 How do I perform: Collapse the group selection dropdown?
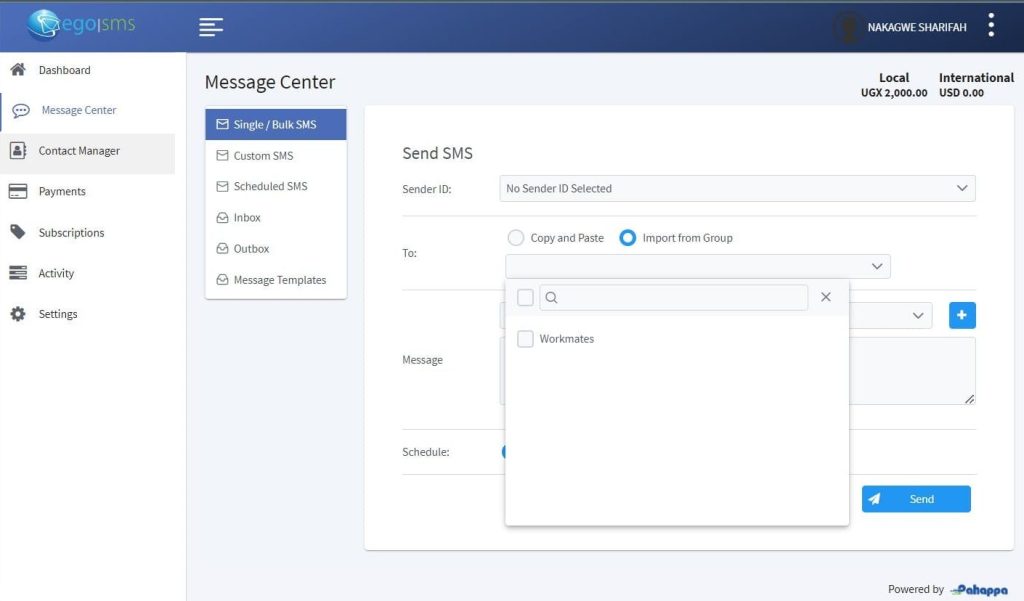point(877,266)
